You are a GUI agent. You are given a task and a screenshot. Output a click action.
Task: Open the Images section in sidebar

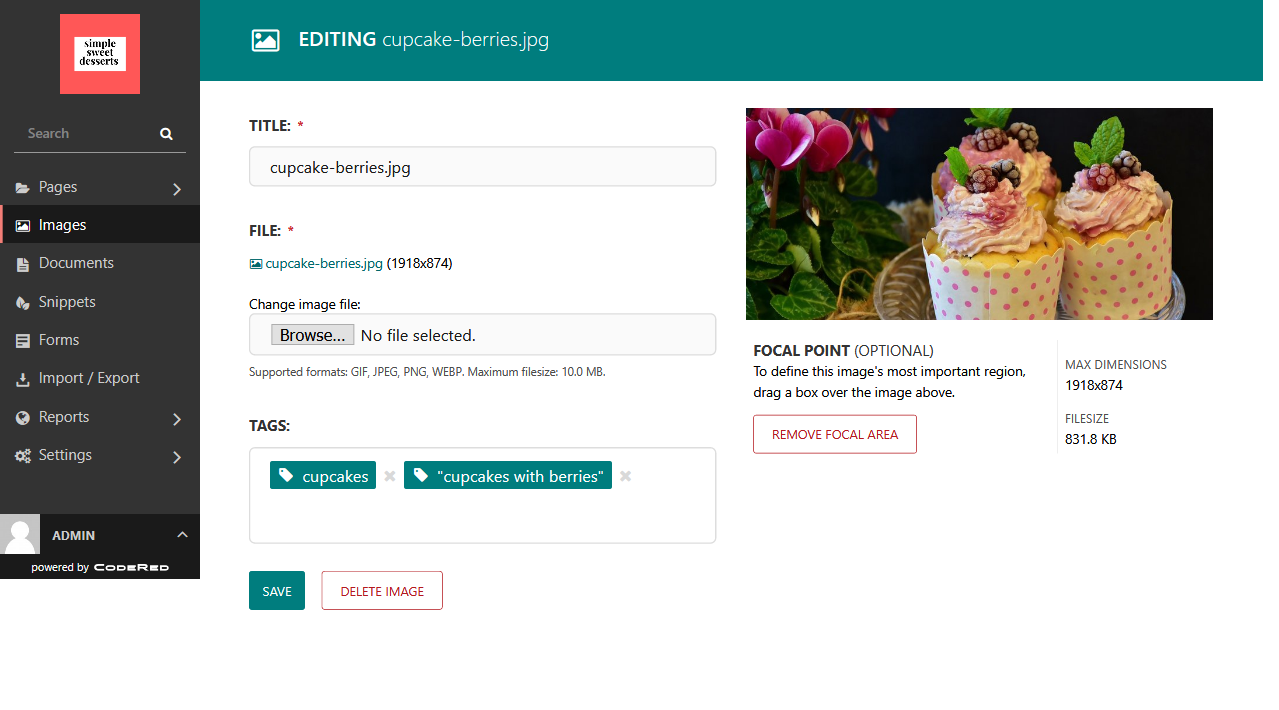(62, 225)
